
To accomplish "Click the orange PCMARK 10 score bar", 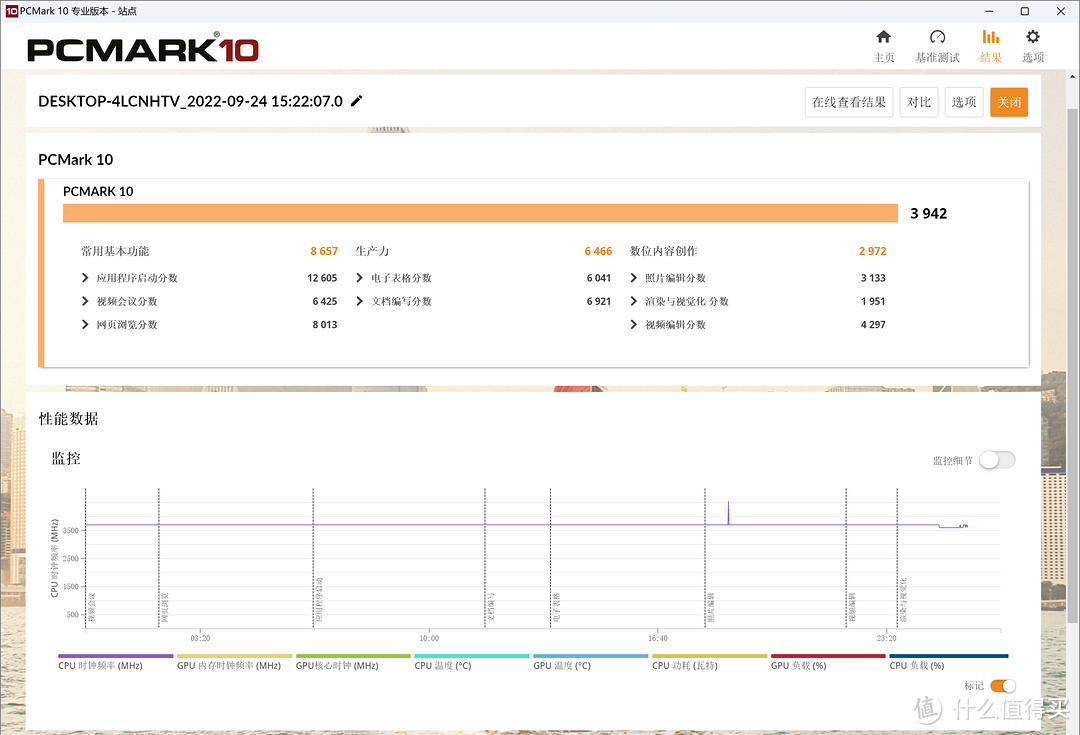I will [x=480, y=213].
